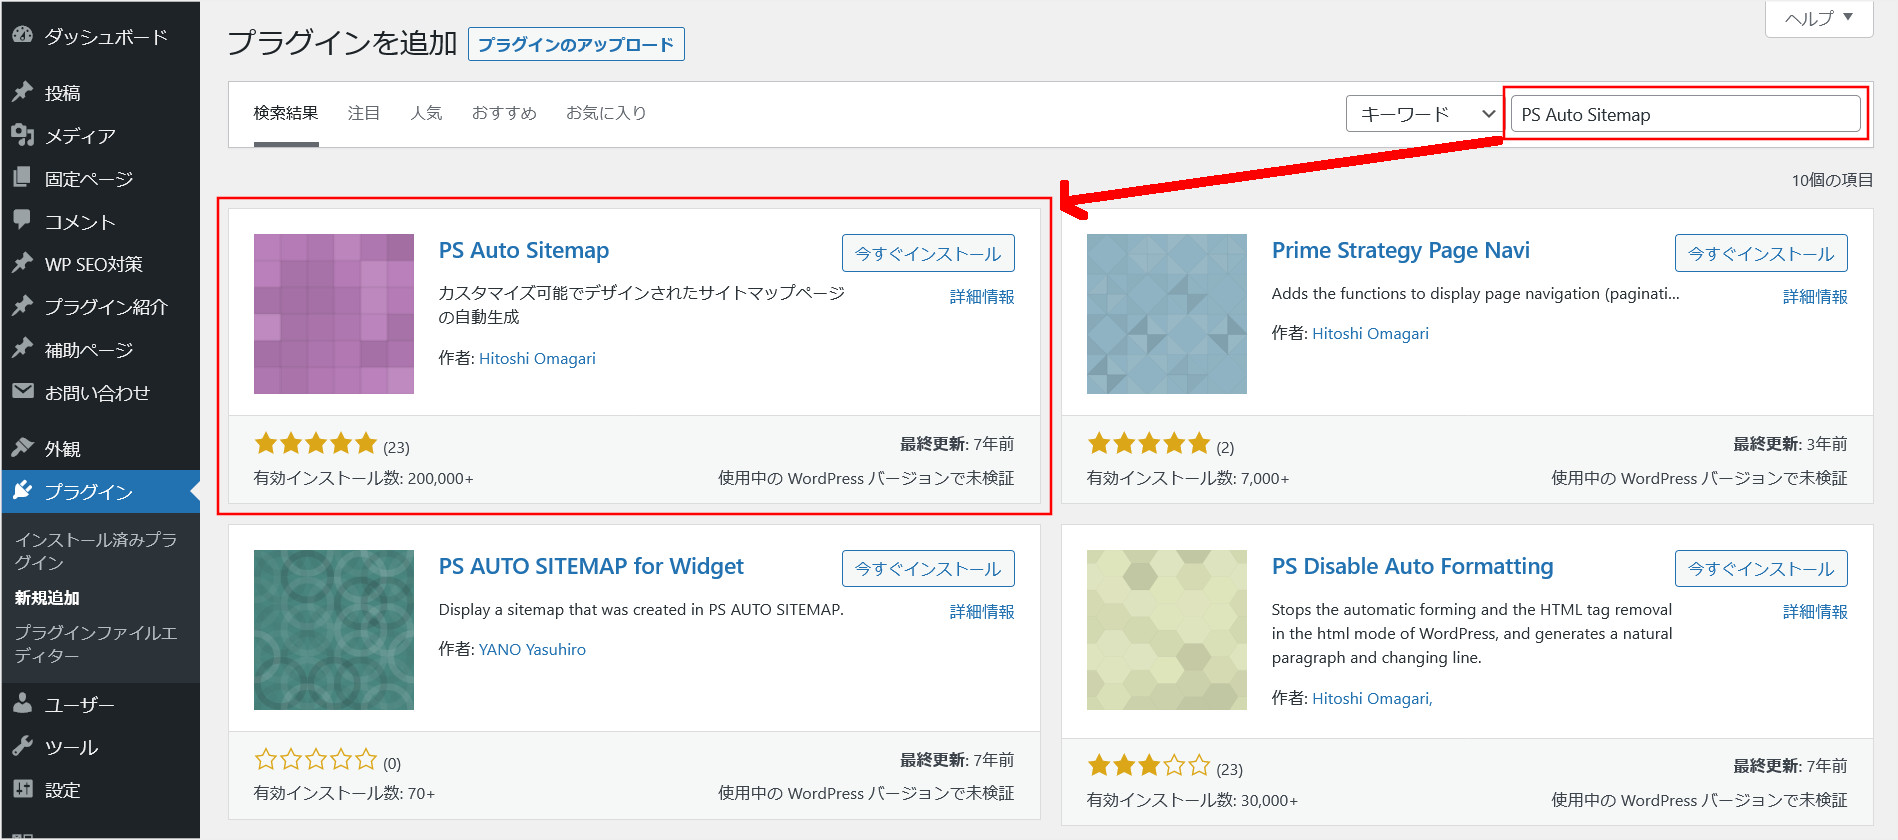Install the PS Auto Sitemap plugin now
This screenshot has width=1898, height=840.
[927, 253]
